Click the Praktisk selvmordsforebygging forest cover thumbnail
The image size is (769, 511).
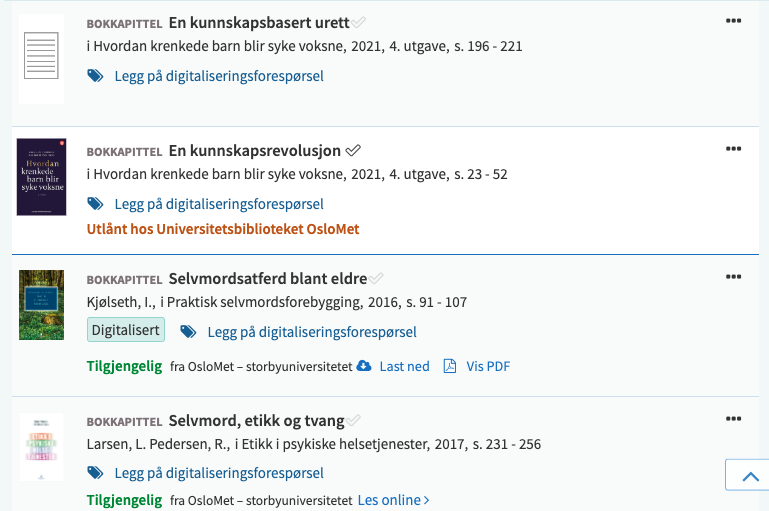41,304
